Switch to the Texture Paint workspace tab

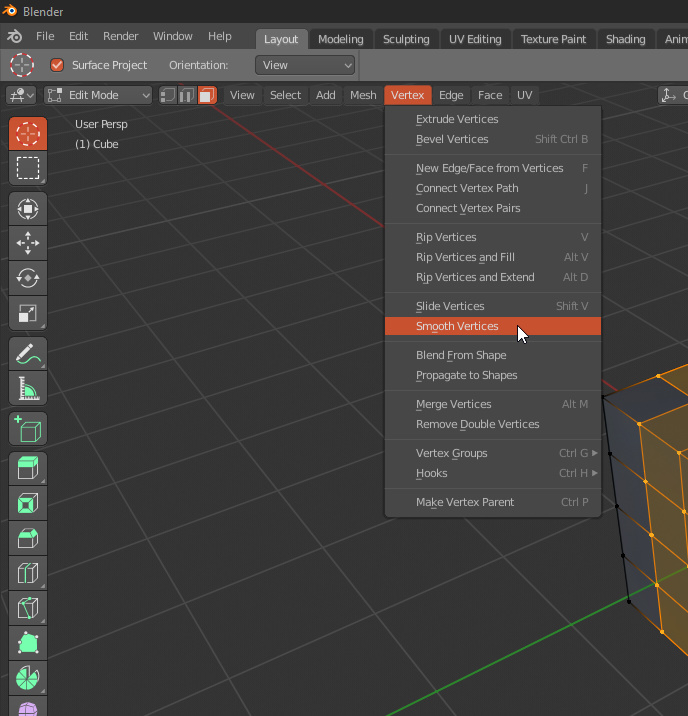tap(553, 39)
